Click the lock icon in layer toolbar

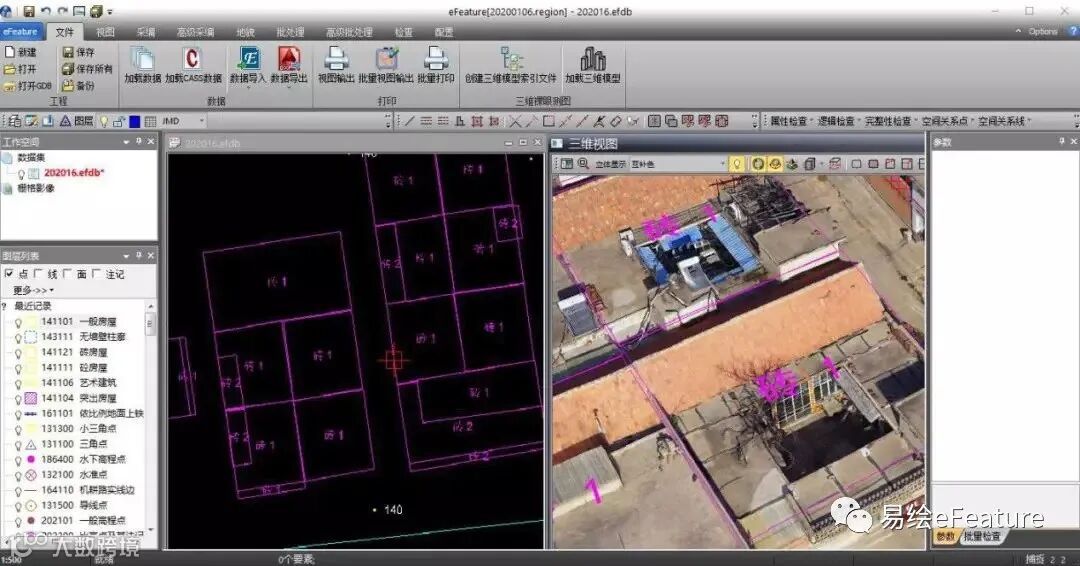(x=118, y=121)
